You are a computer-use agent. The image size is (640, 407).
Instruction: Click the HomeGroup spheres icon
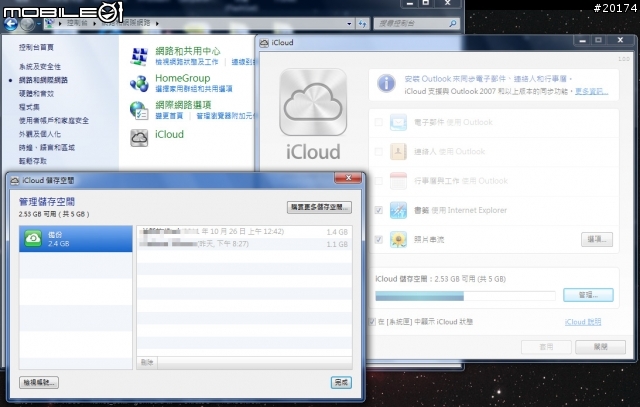[x=139, y=83]
